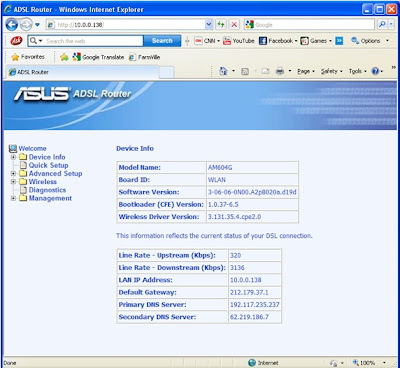Open the search provider dropdown arrow
This screenshot has width=400, height=368.
(x=391, y=25)
